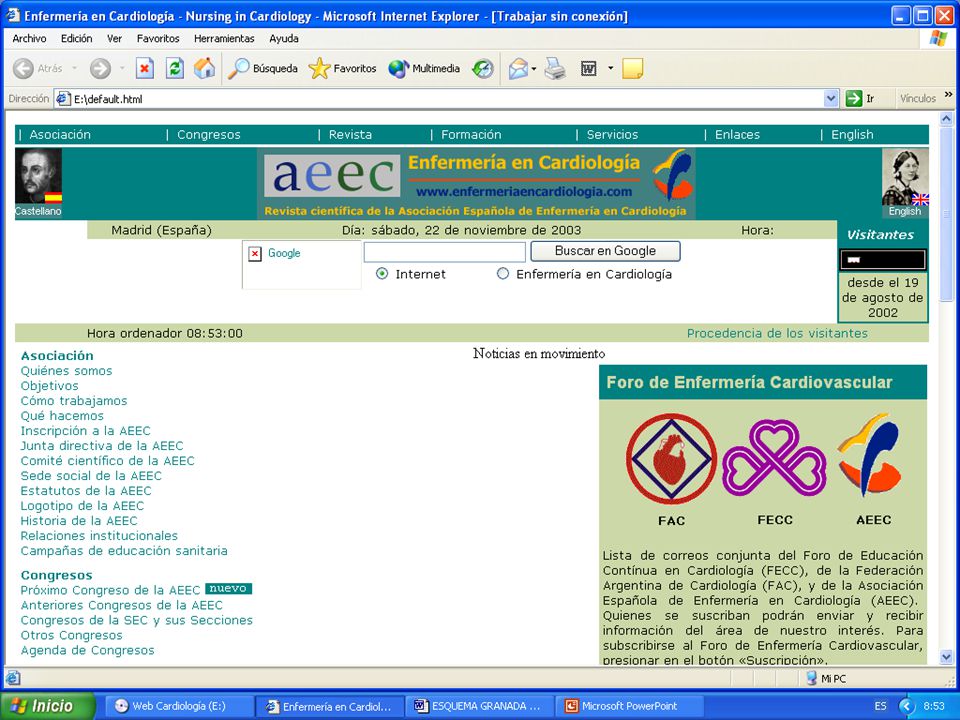Screen dimensions: 960x720
Task: Refresh the page with green arrows icon
Action: pyautogui.click(x=175, y=69)
